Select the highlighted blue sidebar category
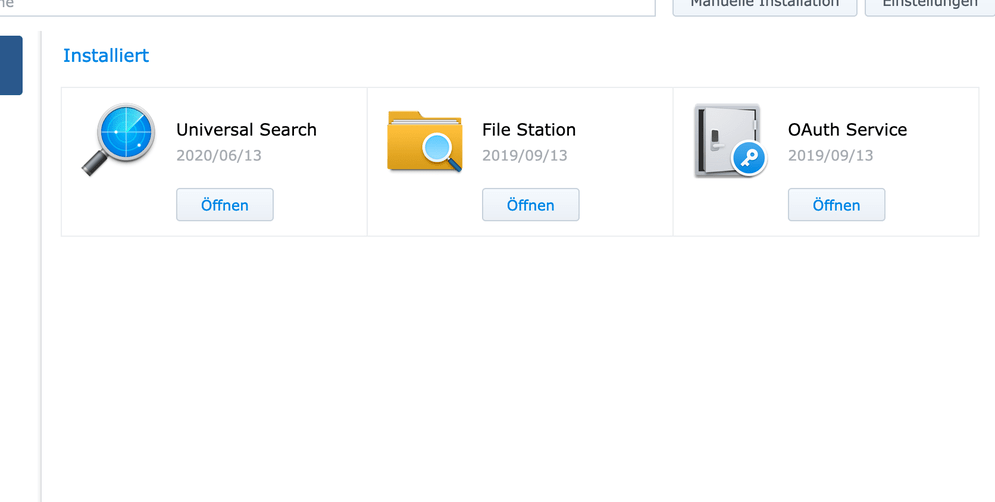The width and height of the screenshot is (995, 502). pos(11,65)
